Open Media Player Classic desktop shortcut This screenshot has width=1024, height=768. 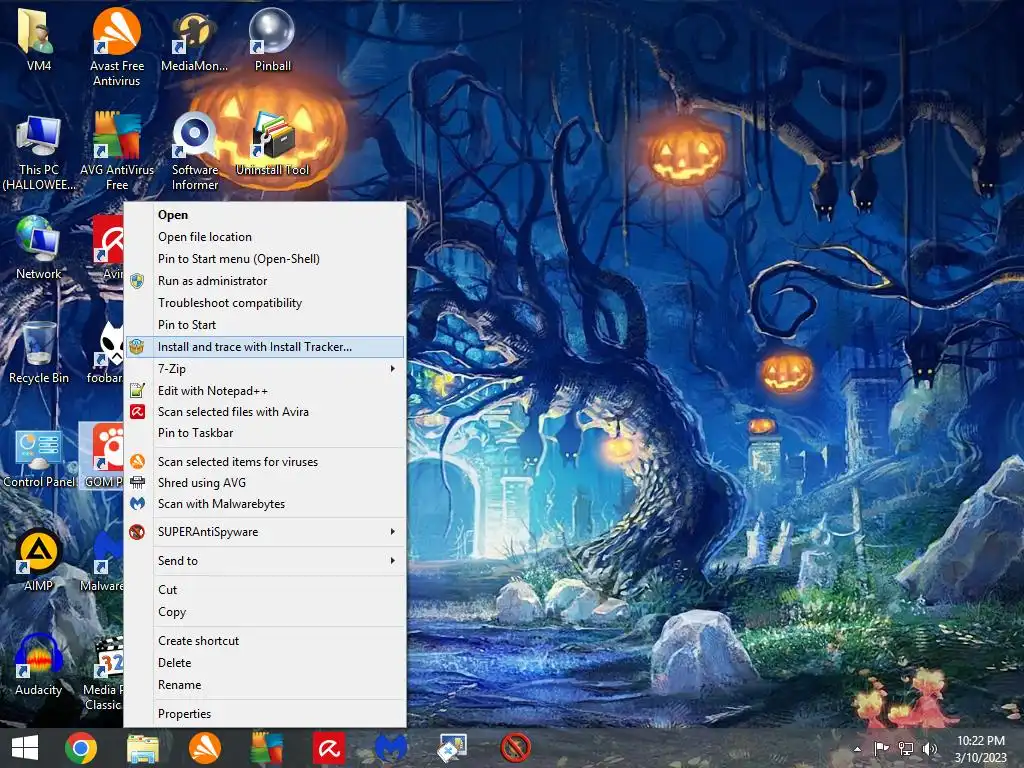[x=103, y=673]
